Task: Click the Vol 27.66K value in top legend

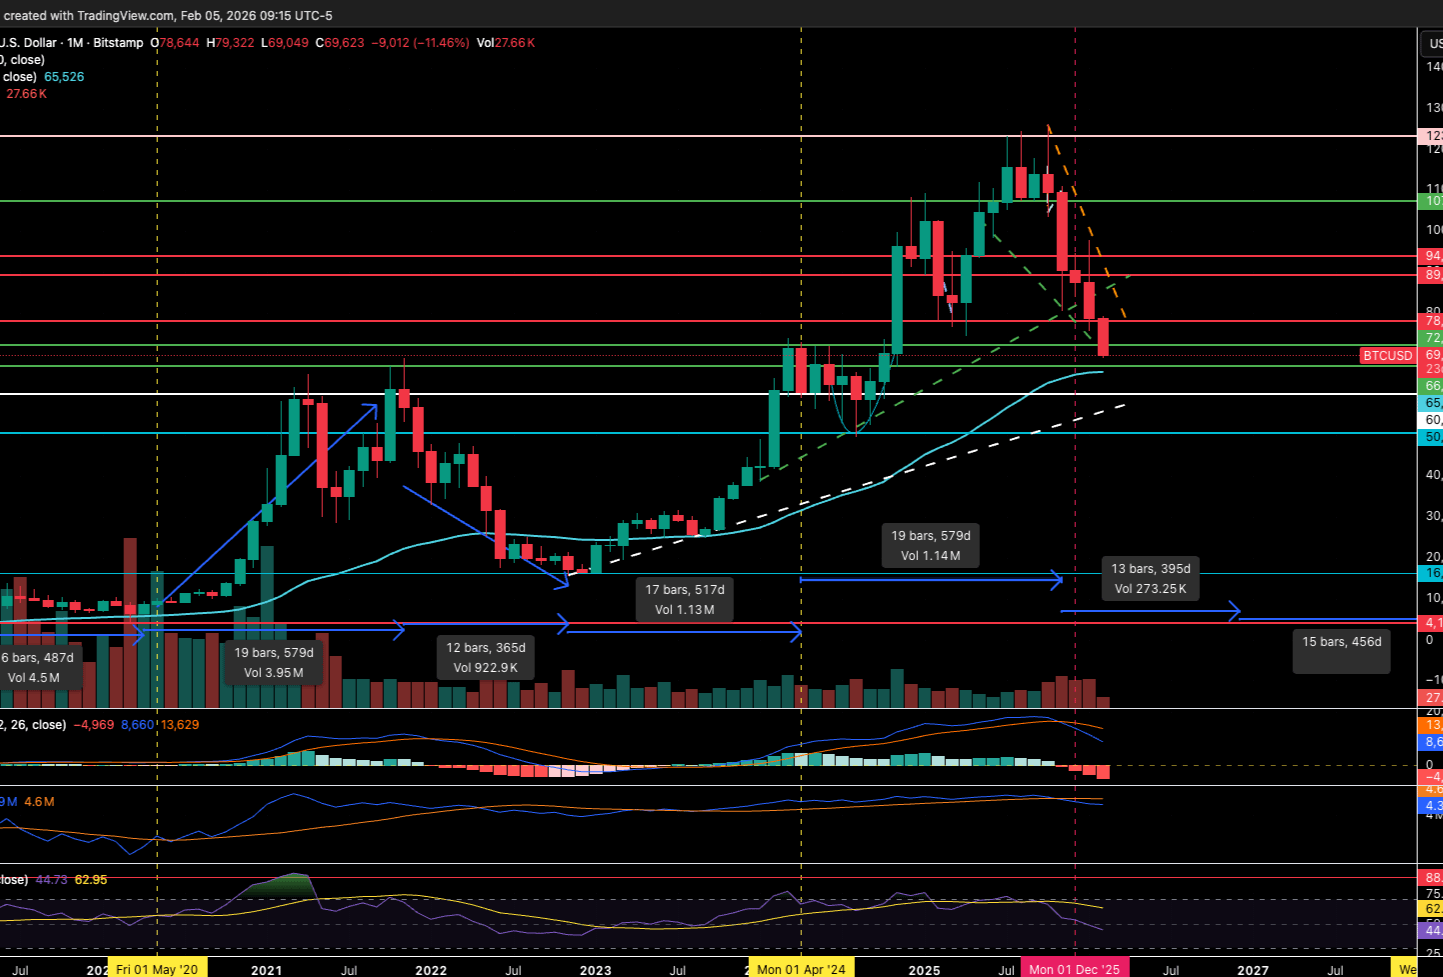Action: coord(506,43)
